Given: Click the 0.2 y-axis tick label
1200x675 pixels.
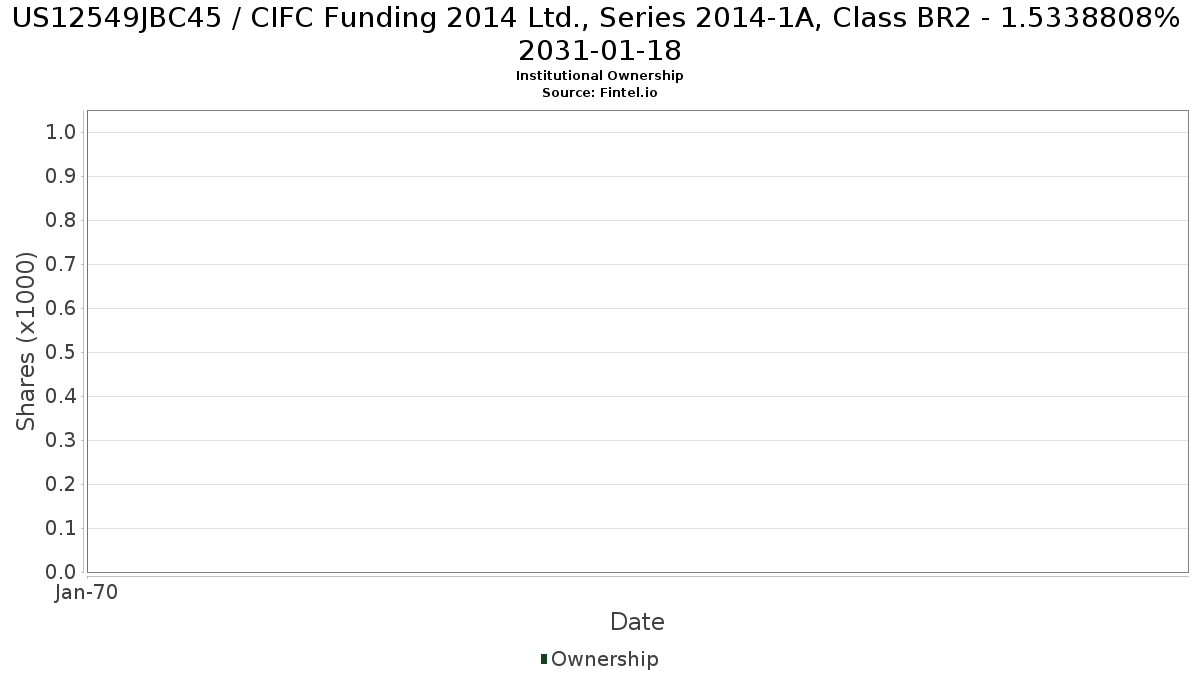Looking at the screenshot, I should point(61,485).
